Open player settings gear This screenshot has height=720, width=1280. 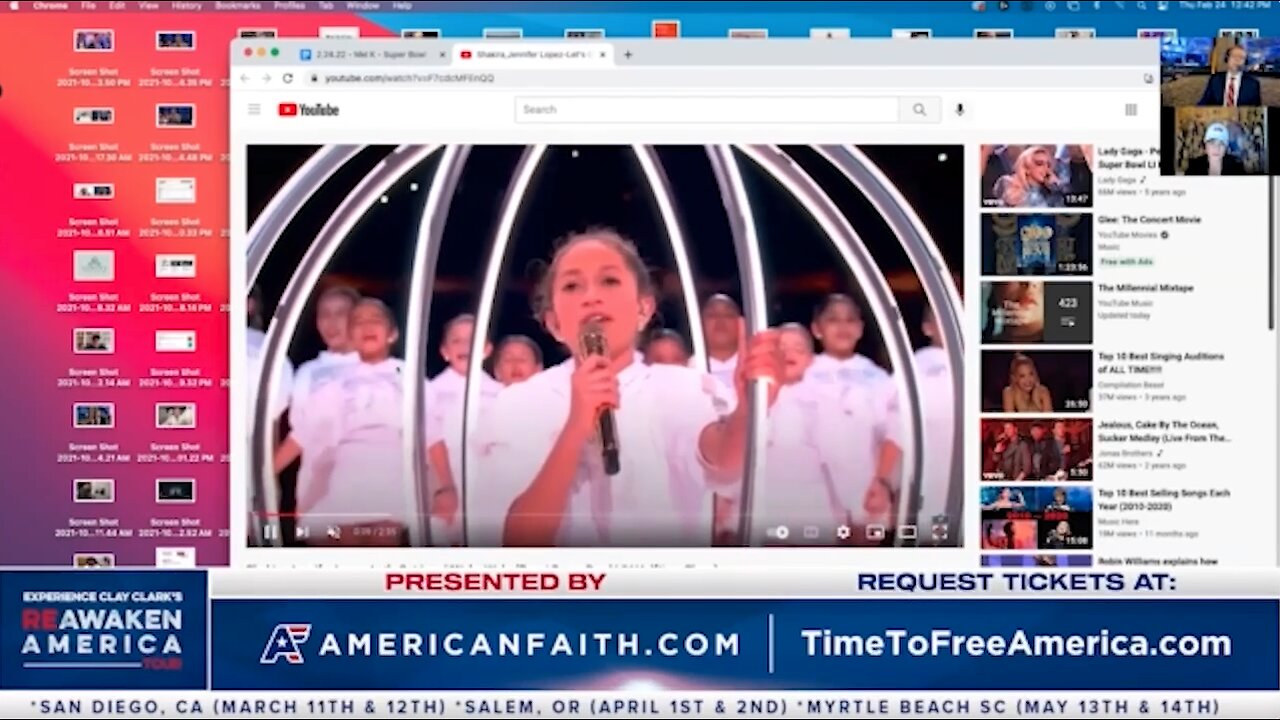(843, 532)
